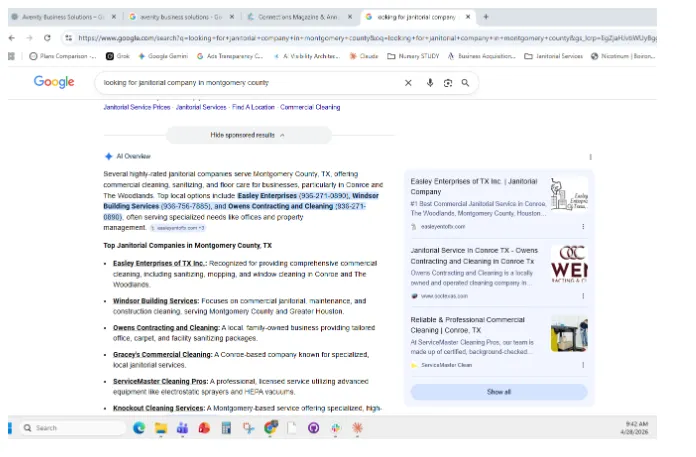The width and height of the screenshot is (696, 457).
Task: Open options for Easley Enterprises source card
Action: pyautogui.click(x=583, y=227)
